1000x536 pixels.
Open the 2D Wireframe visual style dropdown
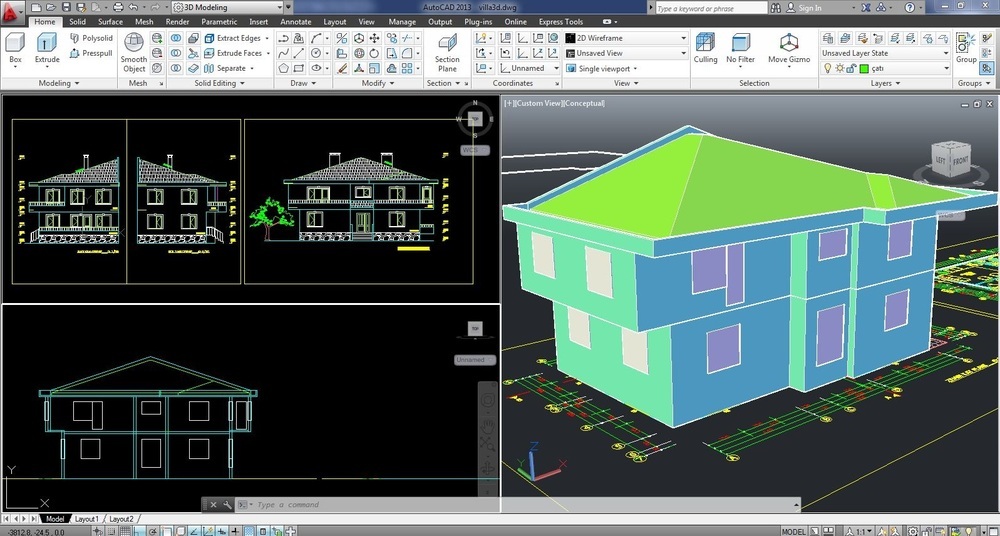pos(626,38)
